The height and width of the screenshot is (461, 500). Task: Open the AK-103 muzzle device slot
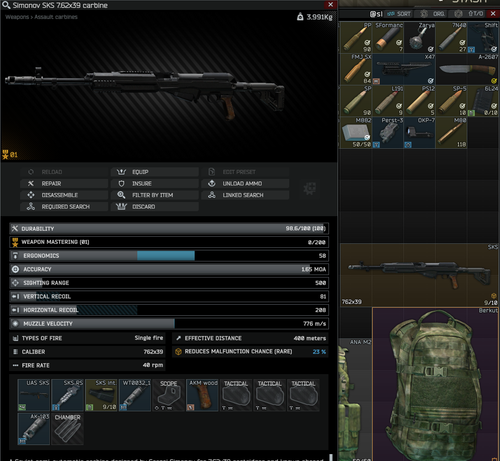pyautogui.click(x=34, y=429)
